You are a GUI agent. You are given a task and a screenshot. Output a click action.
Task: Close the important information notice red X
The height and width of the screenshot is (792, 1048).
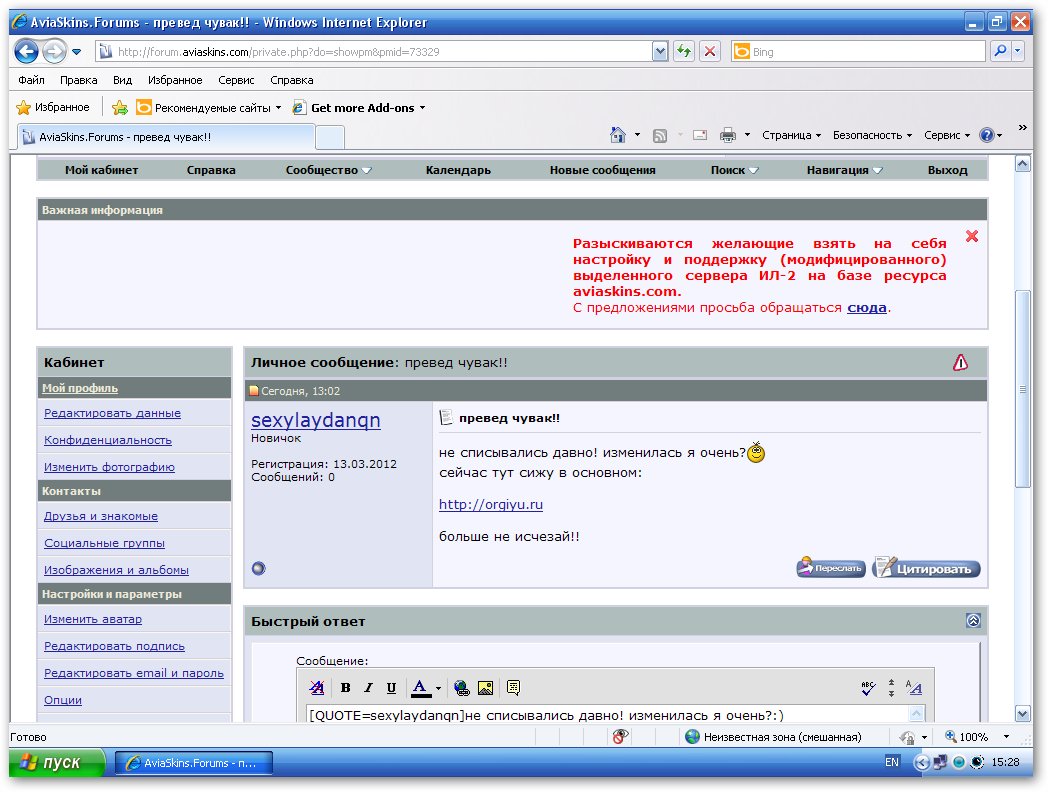point(972,236)
